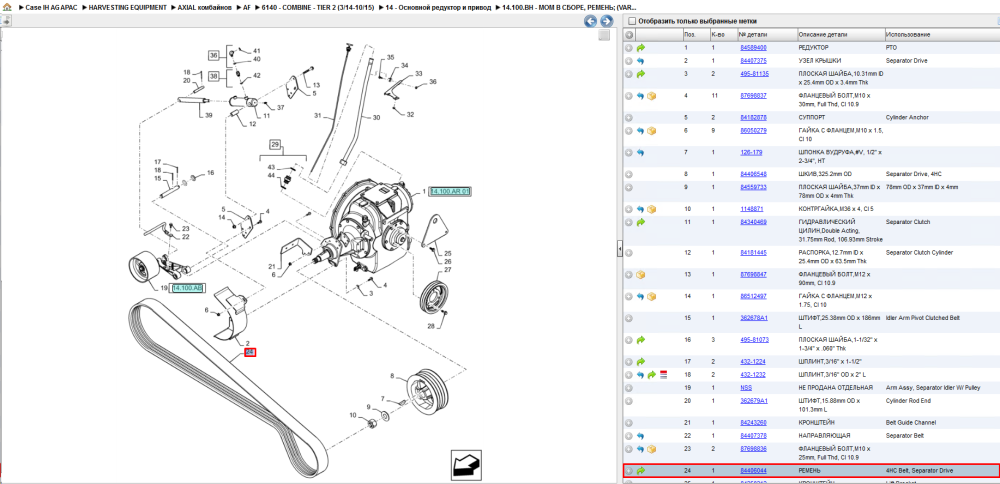1000x484 pixels.
Task: Navigate to 'HARVESTING EQUIPMENT' breadcrumb
Action: (x=128, y=7)
